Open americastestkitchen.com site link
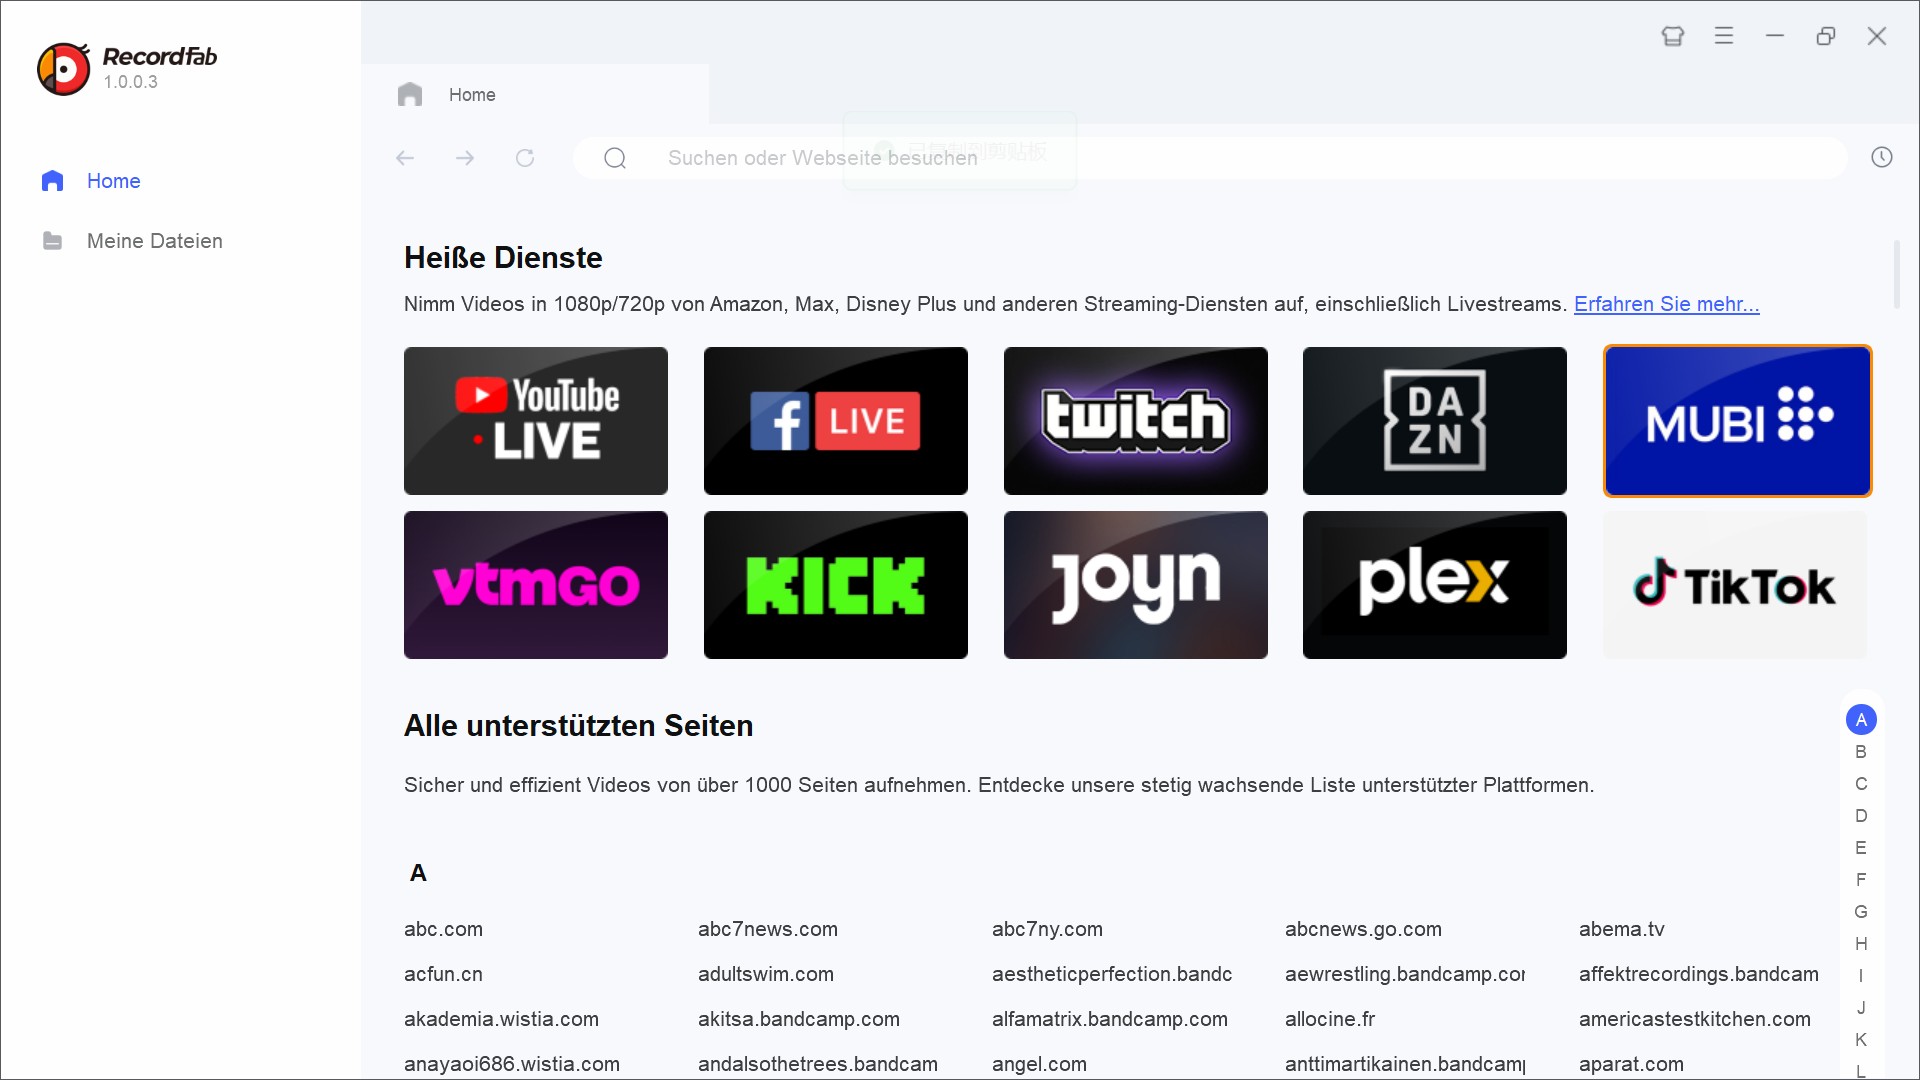The width and height of the screenshot is (1920, 1080). coord(1695,1019)
